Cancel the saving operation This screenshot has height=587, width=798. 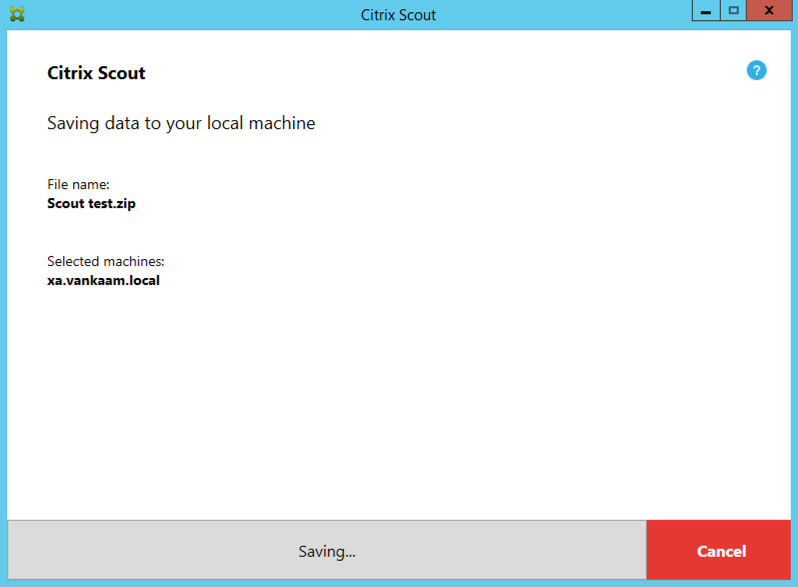pos(718,550)
